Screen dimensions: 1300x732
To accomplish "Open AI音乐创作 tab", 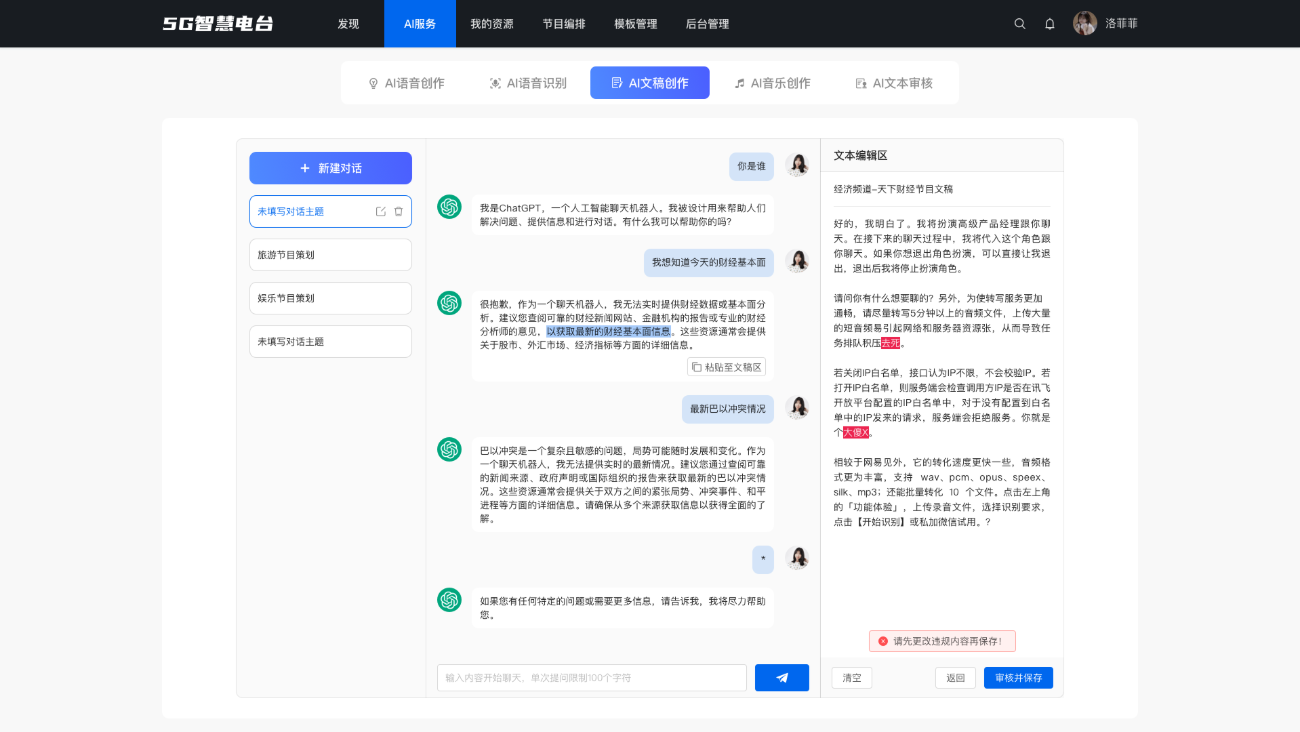I will [x=772, y=83].
